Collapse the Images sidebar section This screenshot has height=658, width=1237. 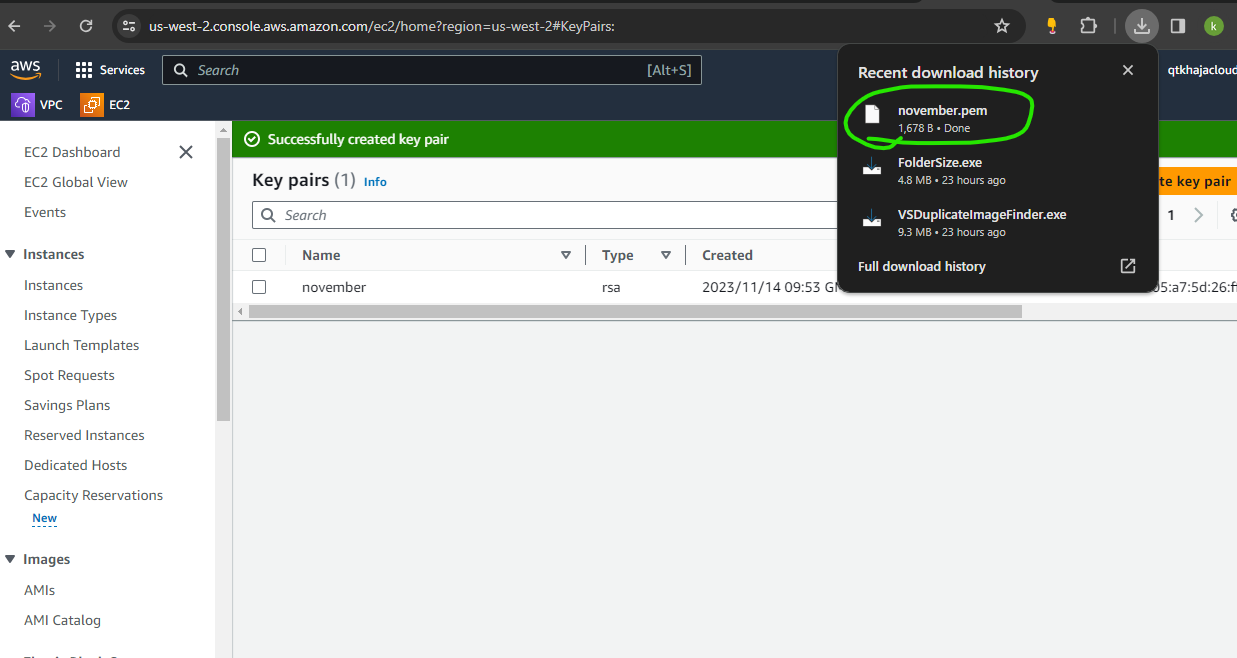(x=10, y=559)
